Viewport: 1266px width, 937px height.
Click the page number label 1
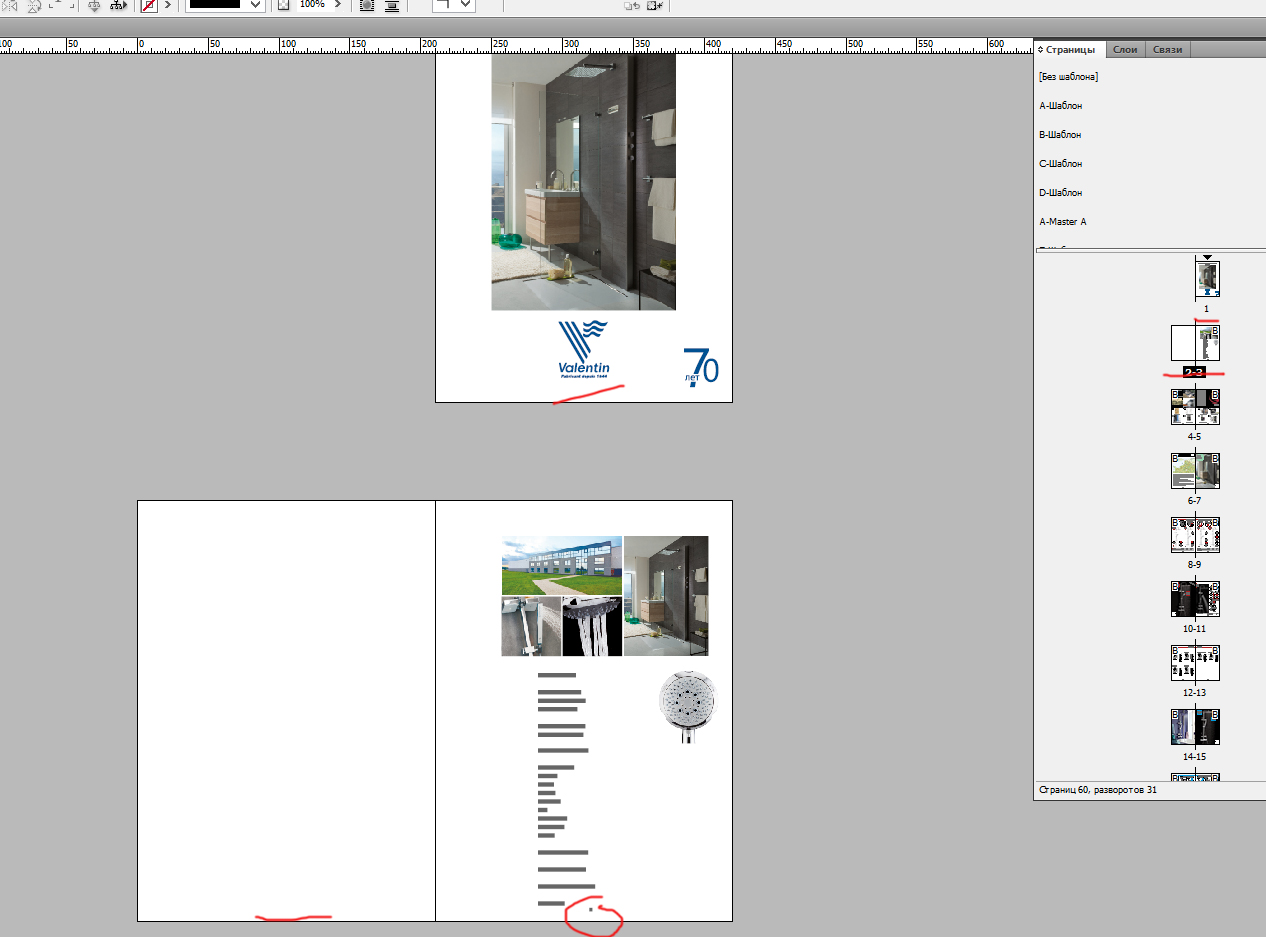pos(1206,309)
